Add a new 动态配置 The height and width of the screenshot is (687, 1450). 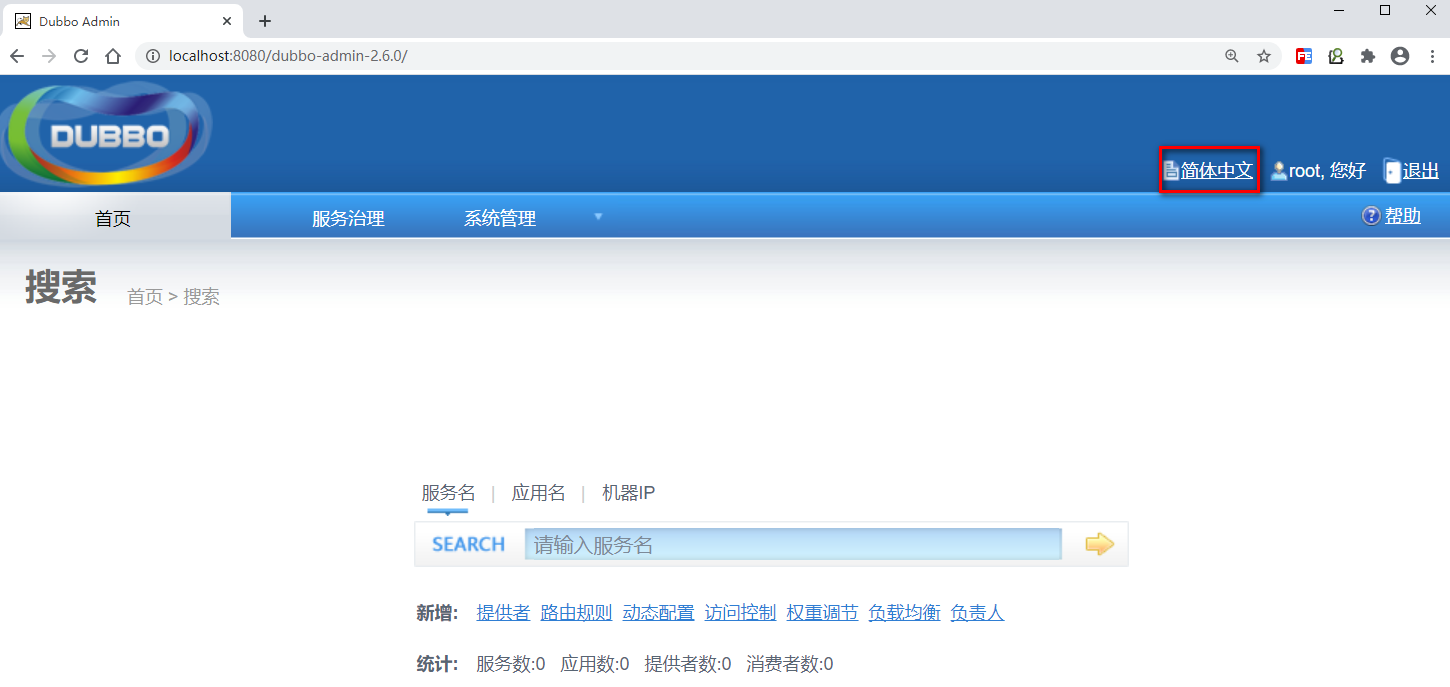click(x=658, y=613)
